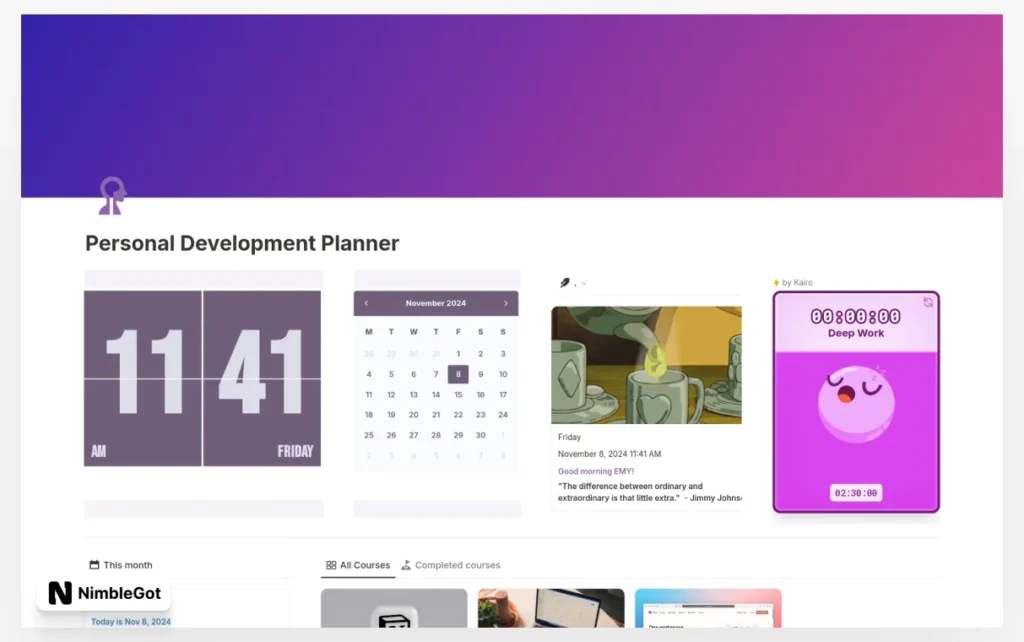Click the grid icon on All Courses
1024x642 pixels.
[x=331, y=566]
